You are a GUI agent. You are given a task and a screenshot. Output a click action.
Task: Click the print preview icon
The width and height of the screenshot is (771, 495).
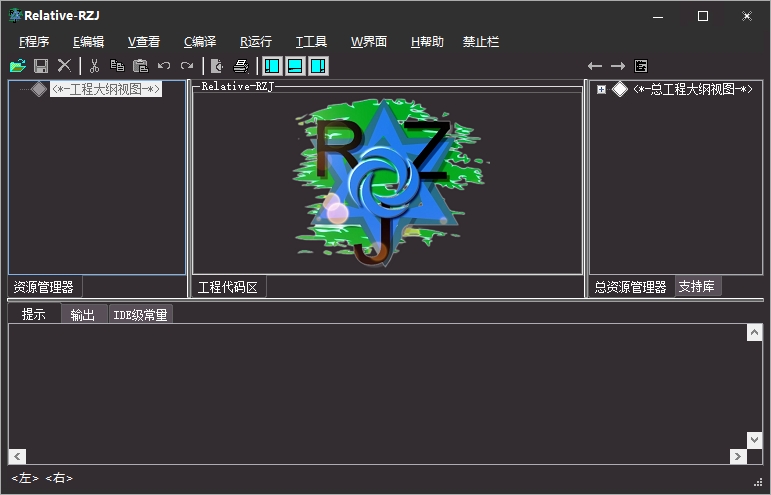tap(216, 66)
